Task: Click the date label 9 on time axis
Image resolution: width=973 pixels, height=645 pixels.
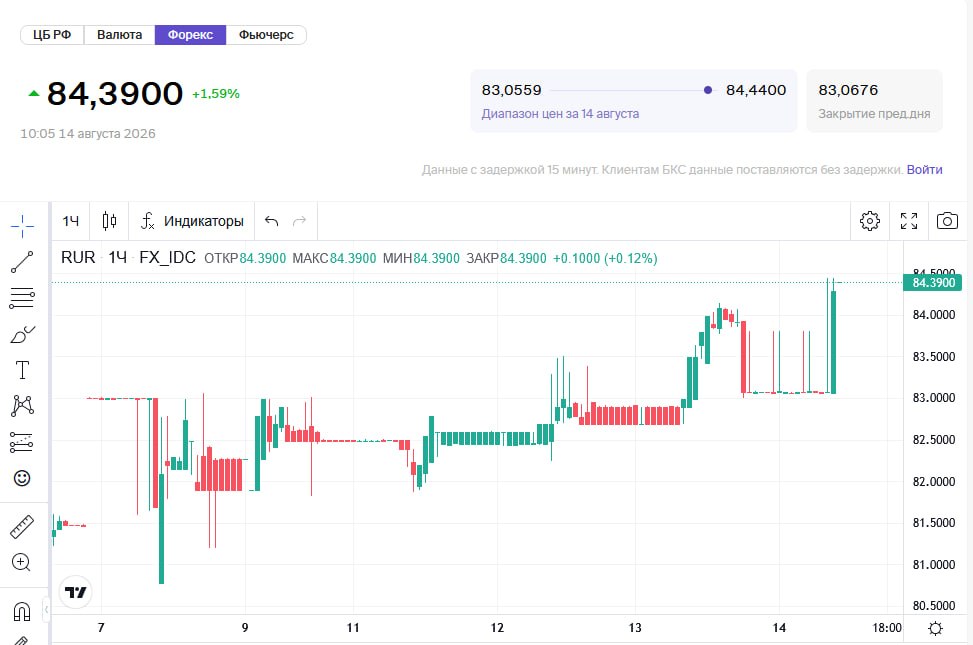Action: [245, 628]
